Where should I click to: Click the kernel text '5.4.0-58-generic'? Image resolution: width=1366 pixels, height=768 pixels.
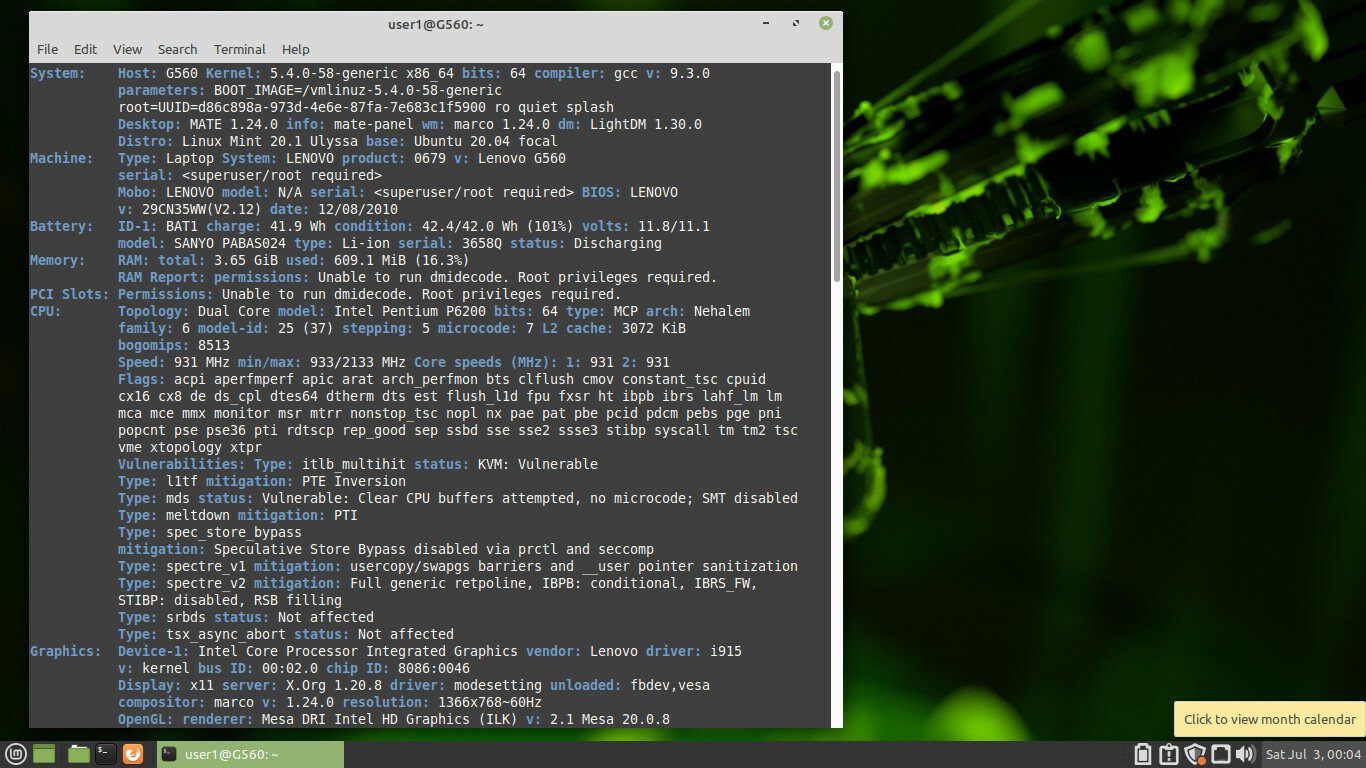[334, 73]
